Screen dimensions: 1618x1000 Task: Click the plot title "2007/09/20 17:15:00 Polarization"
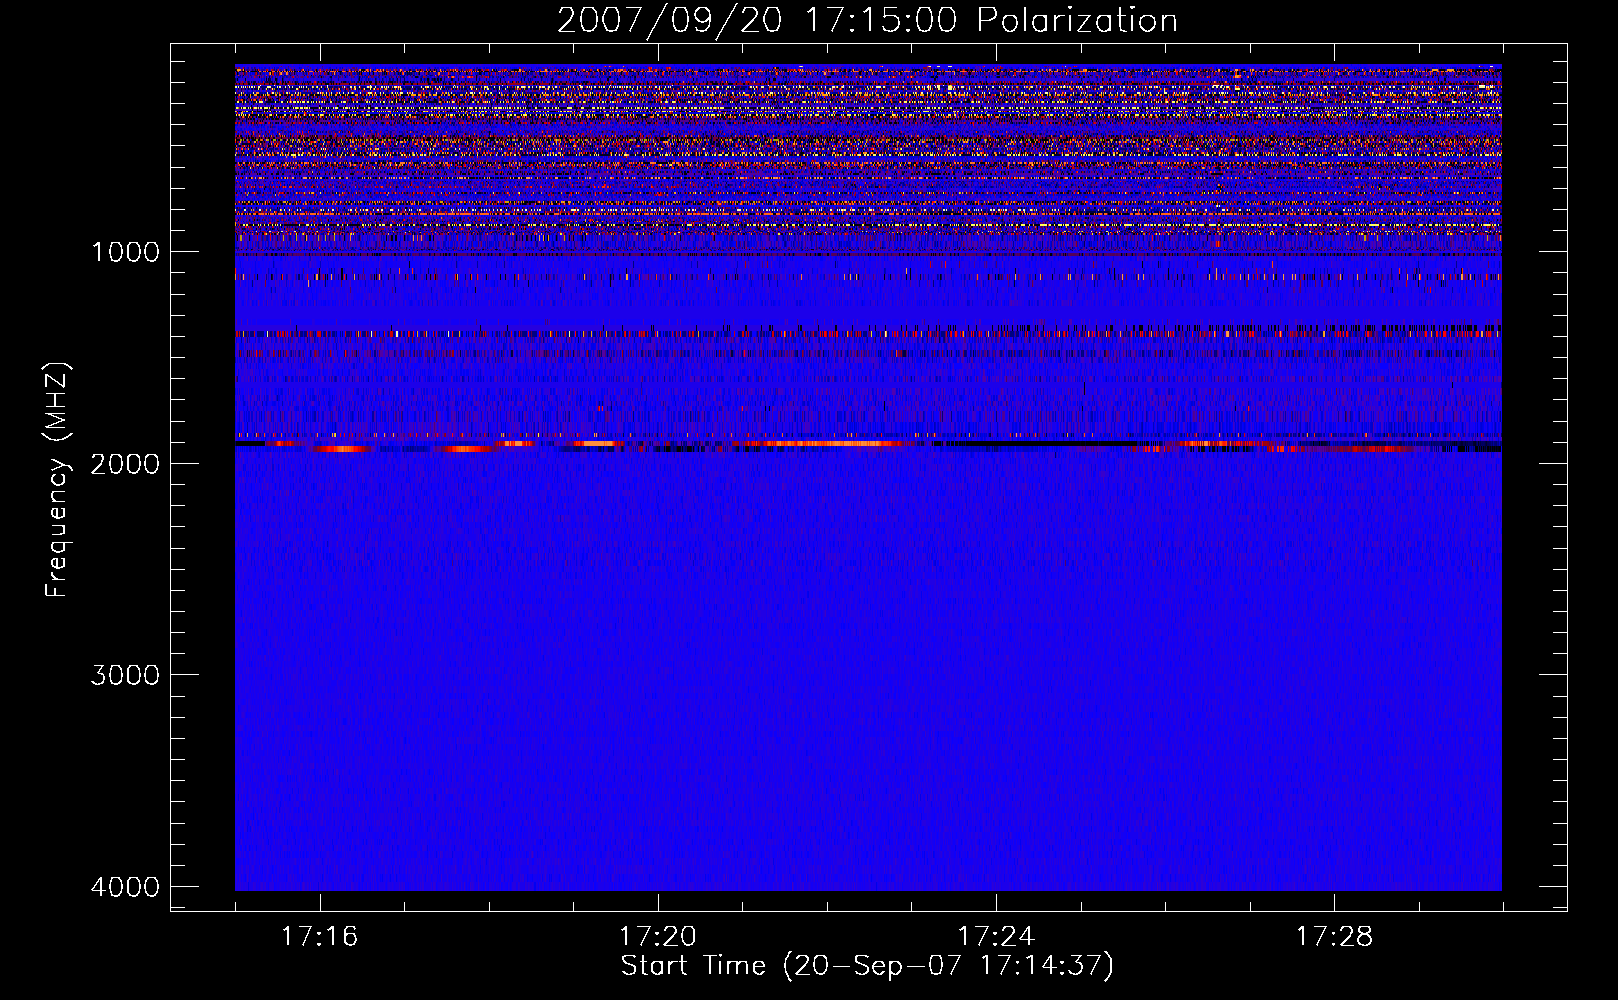(x=867, y=21)
